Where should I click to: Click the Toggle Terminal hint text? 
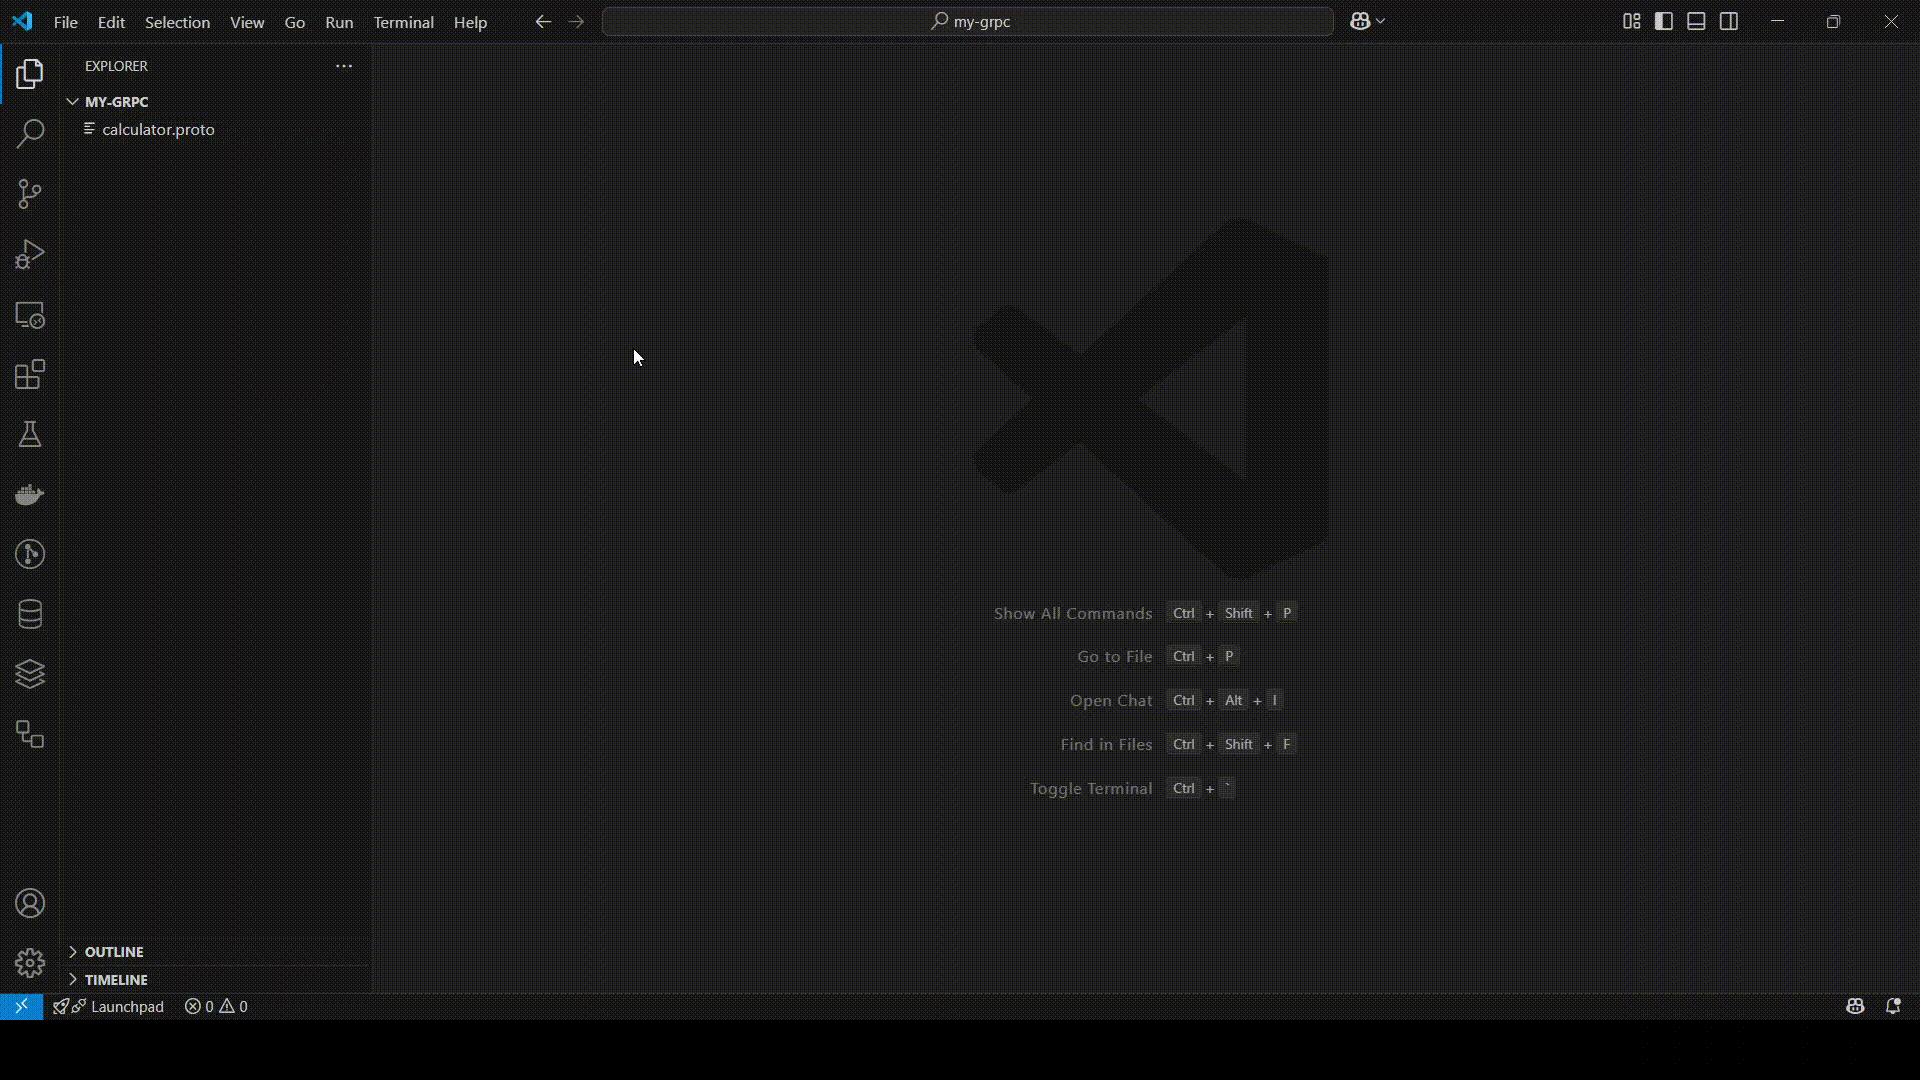1091,788
